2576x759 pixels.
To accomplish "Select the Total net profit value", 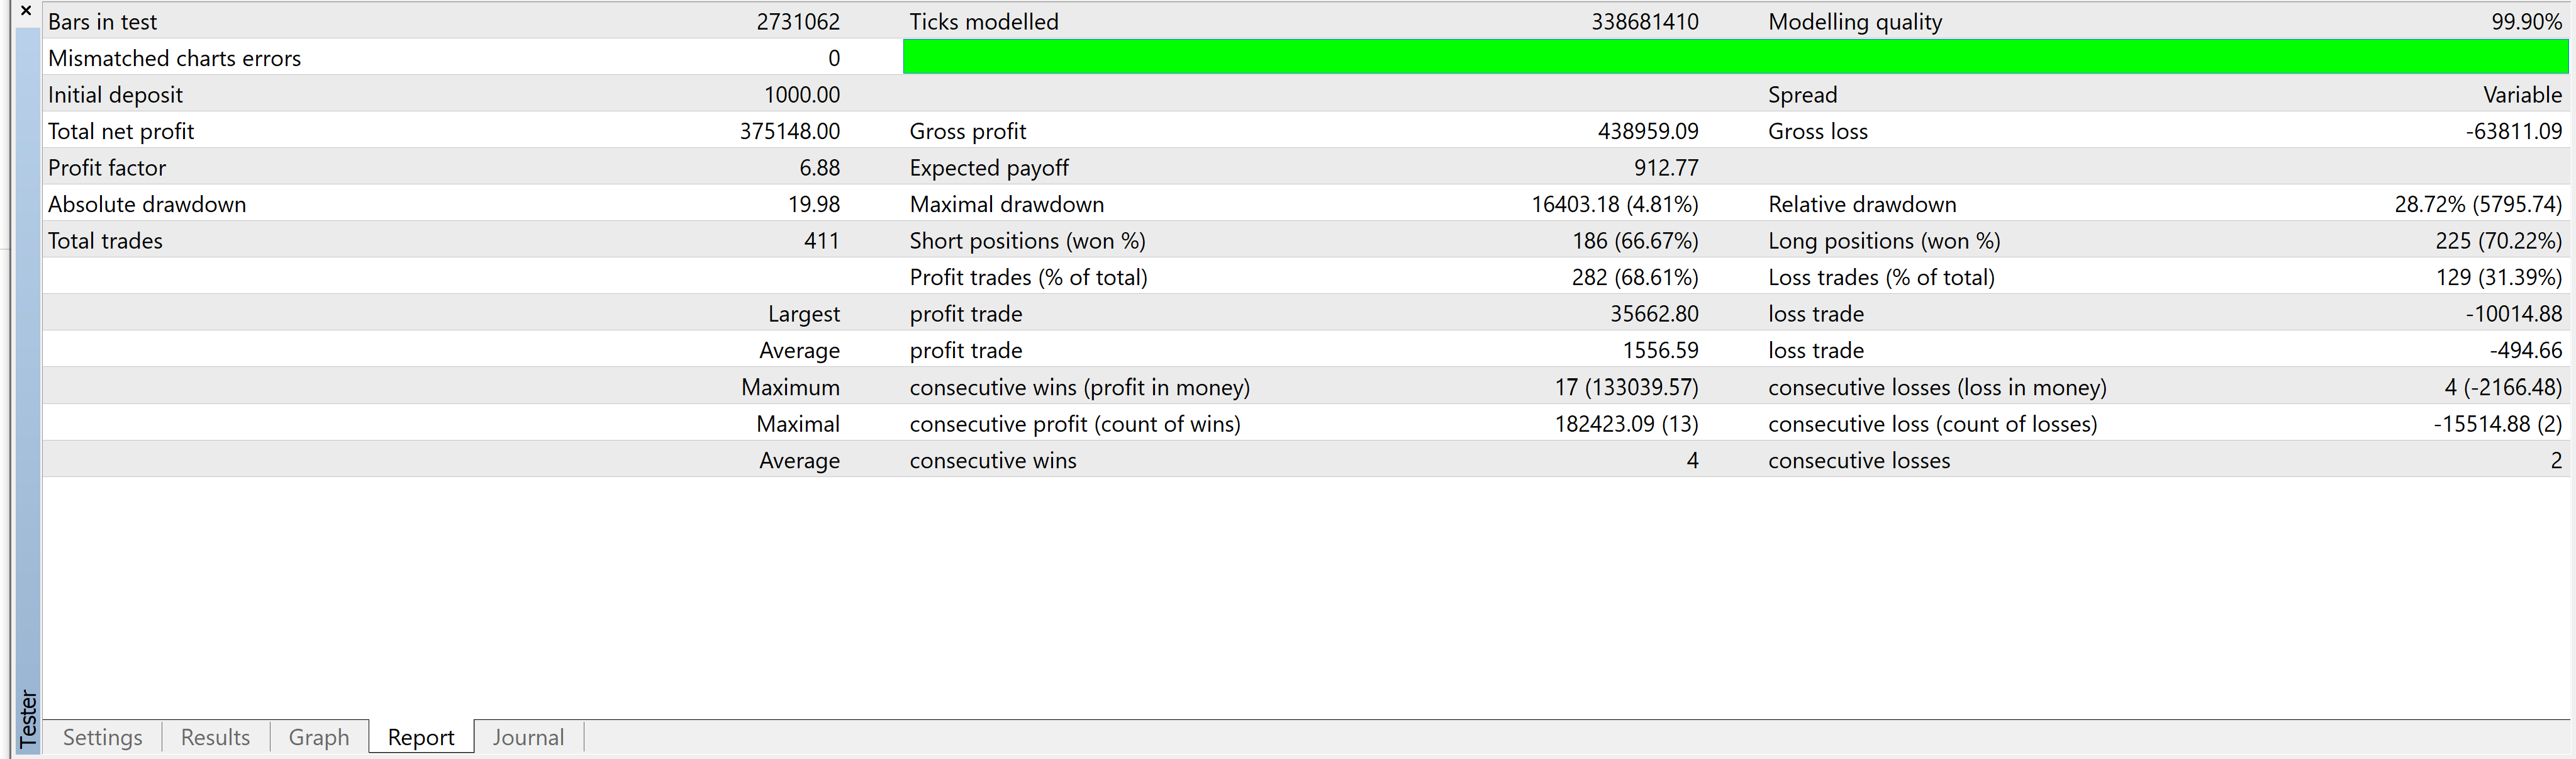I will coord(789,131).
